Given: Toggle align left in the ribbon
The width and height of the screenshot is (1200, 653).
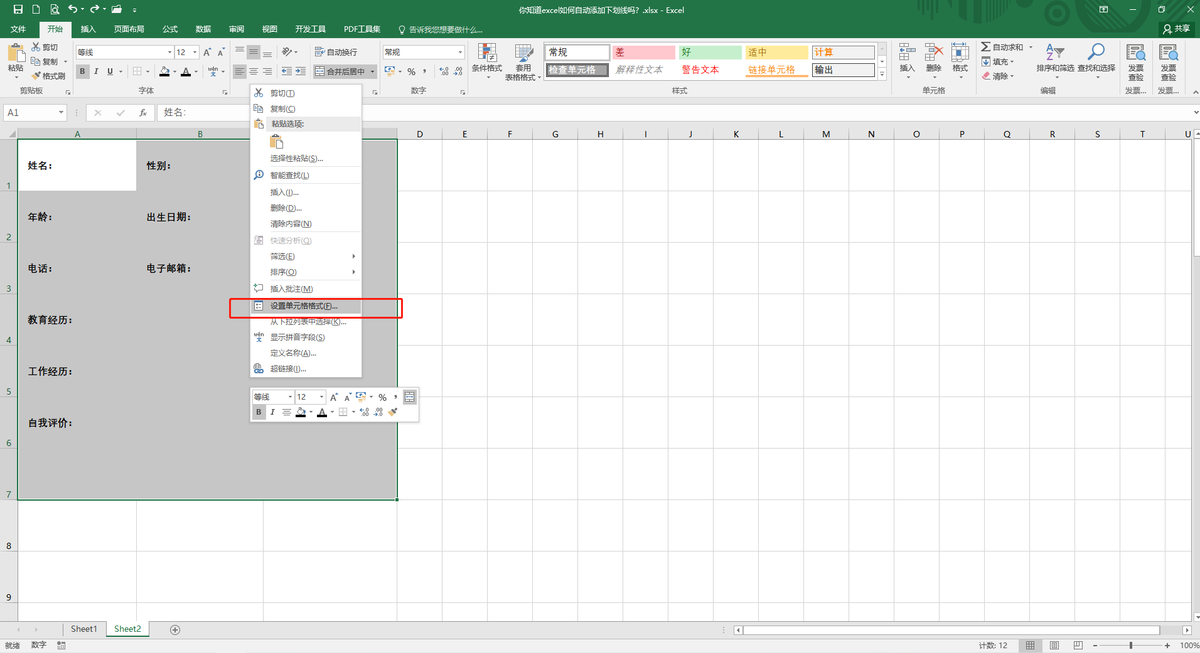Looking at the screenshot, I should 239,71.
